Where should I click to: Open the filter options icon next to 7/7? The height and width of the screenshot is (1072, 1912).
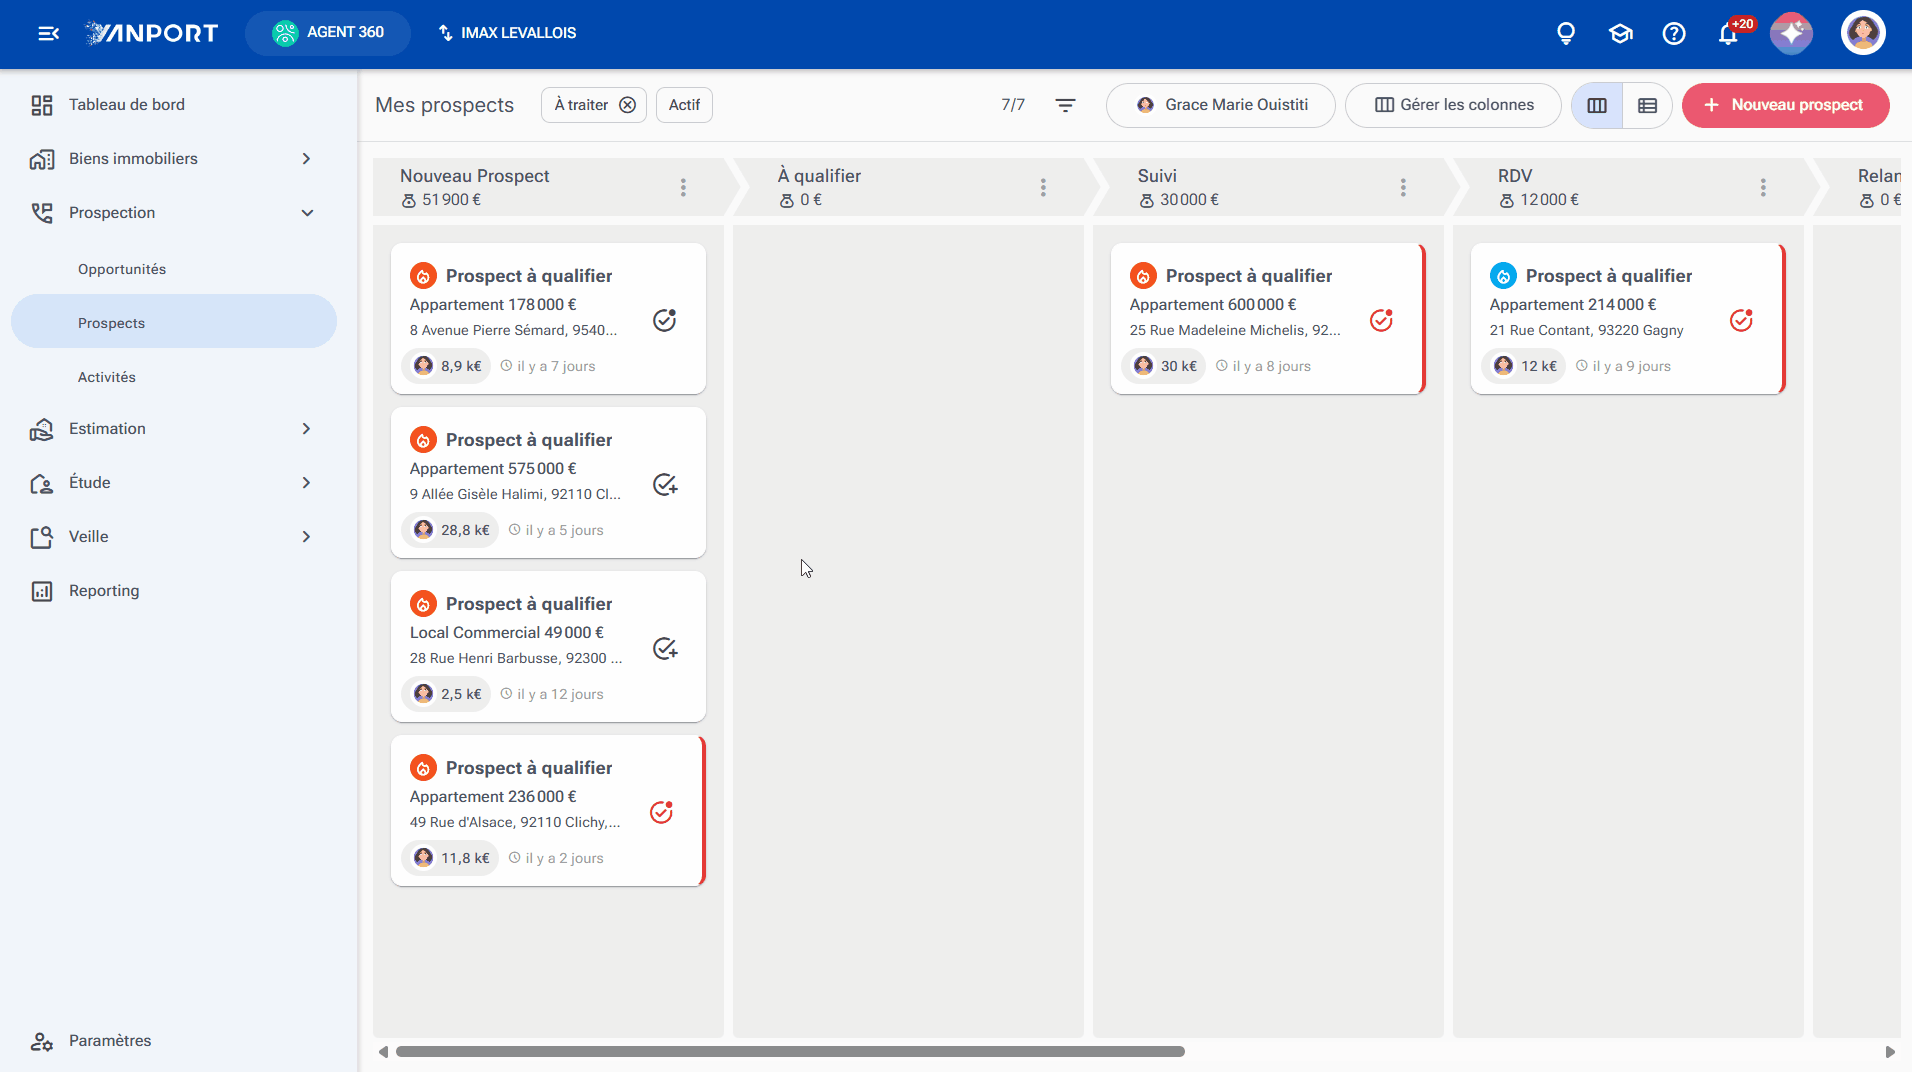1066,105
